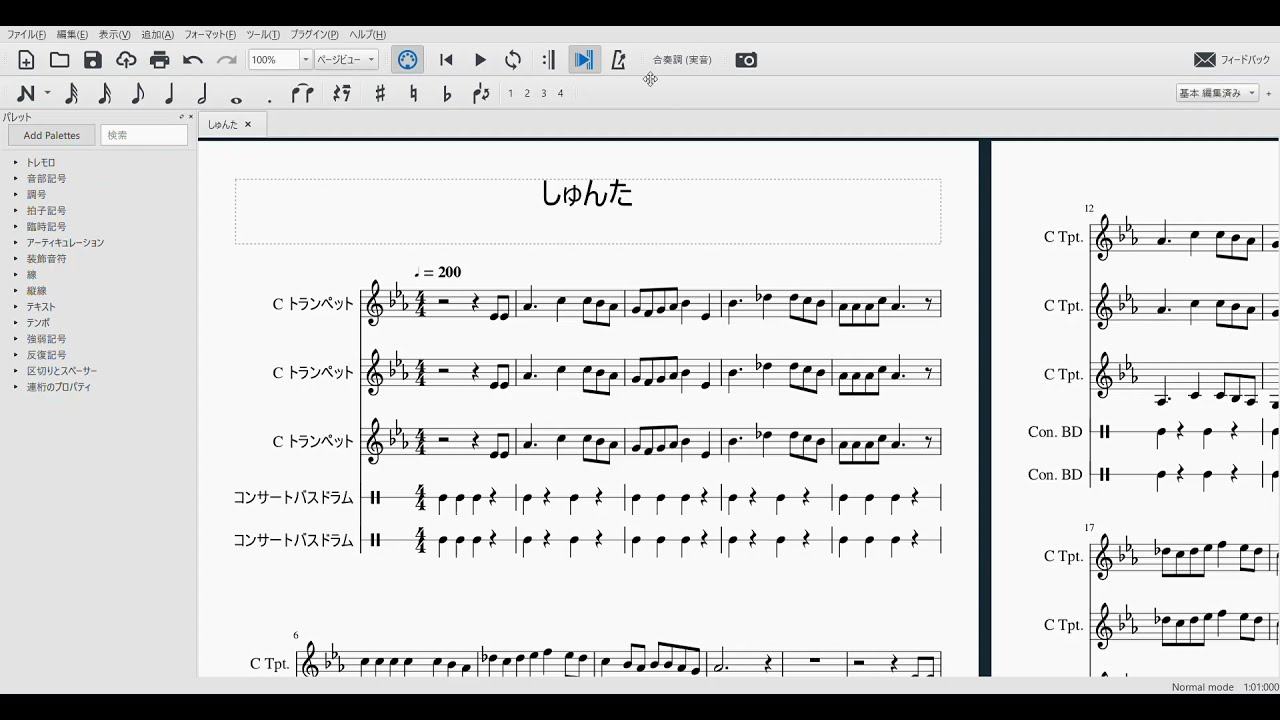Start playback with the play button

[x=480, y=60]
